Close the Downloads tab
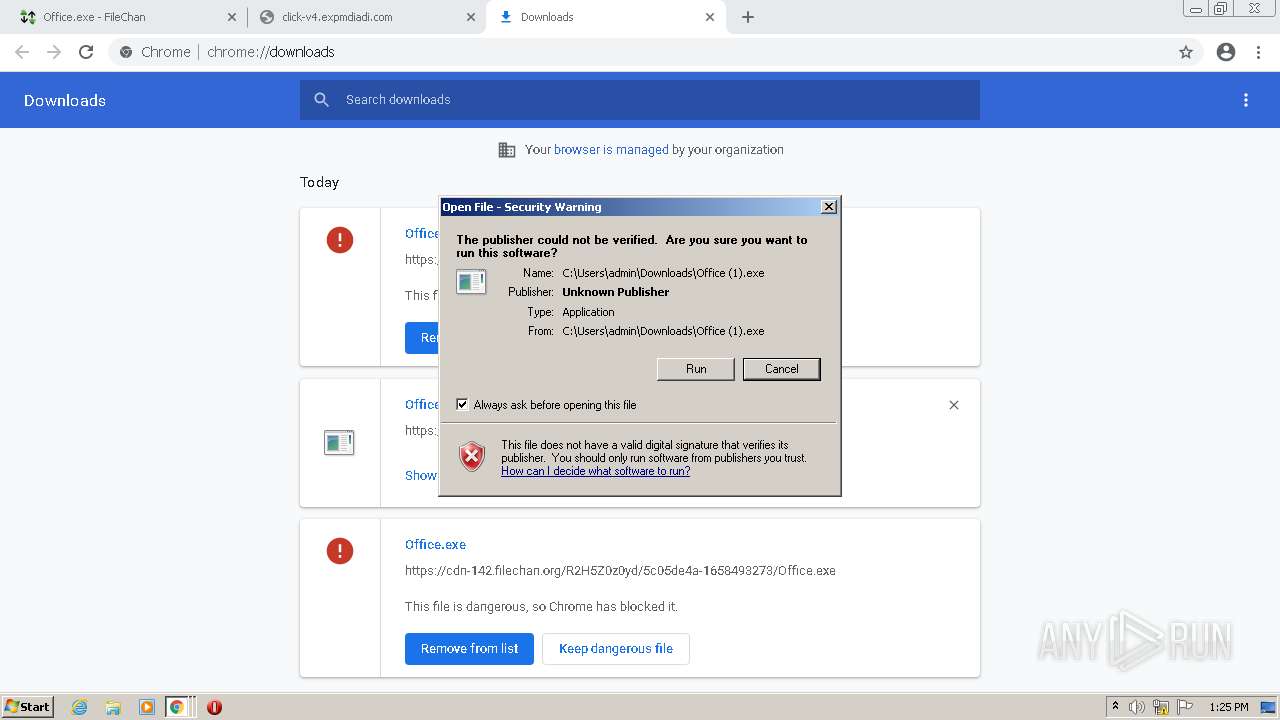The width and height of the screenshot is (1280, 720). tap(710, 17)
